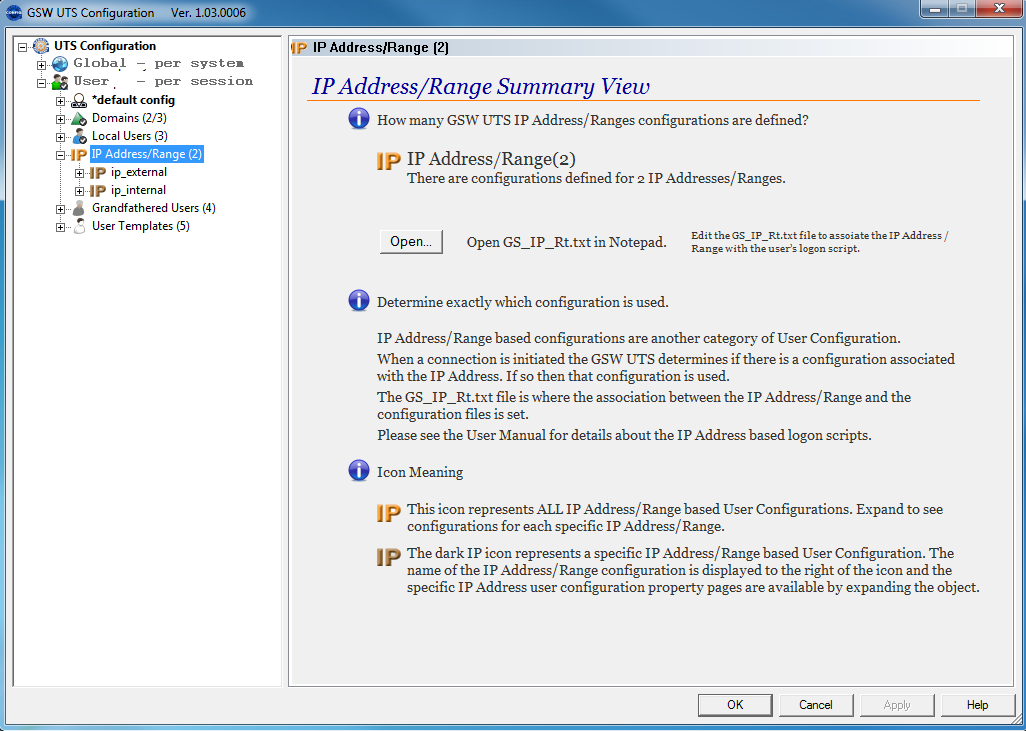Open Help for this dialog

977,705
